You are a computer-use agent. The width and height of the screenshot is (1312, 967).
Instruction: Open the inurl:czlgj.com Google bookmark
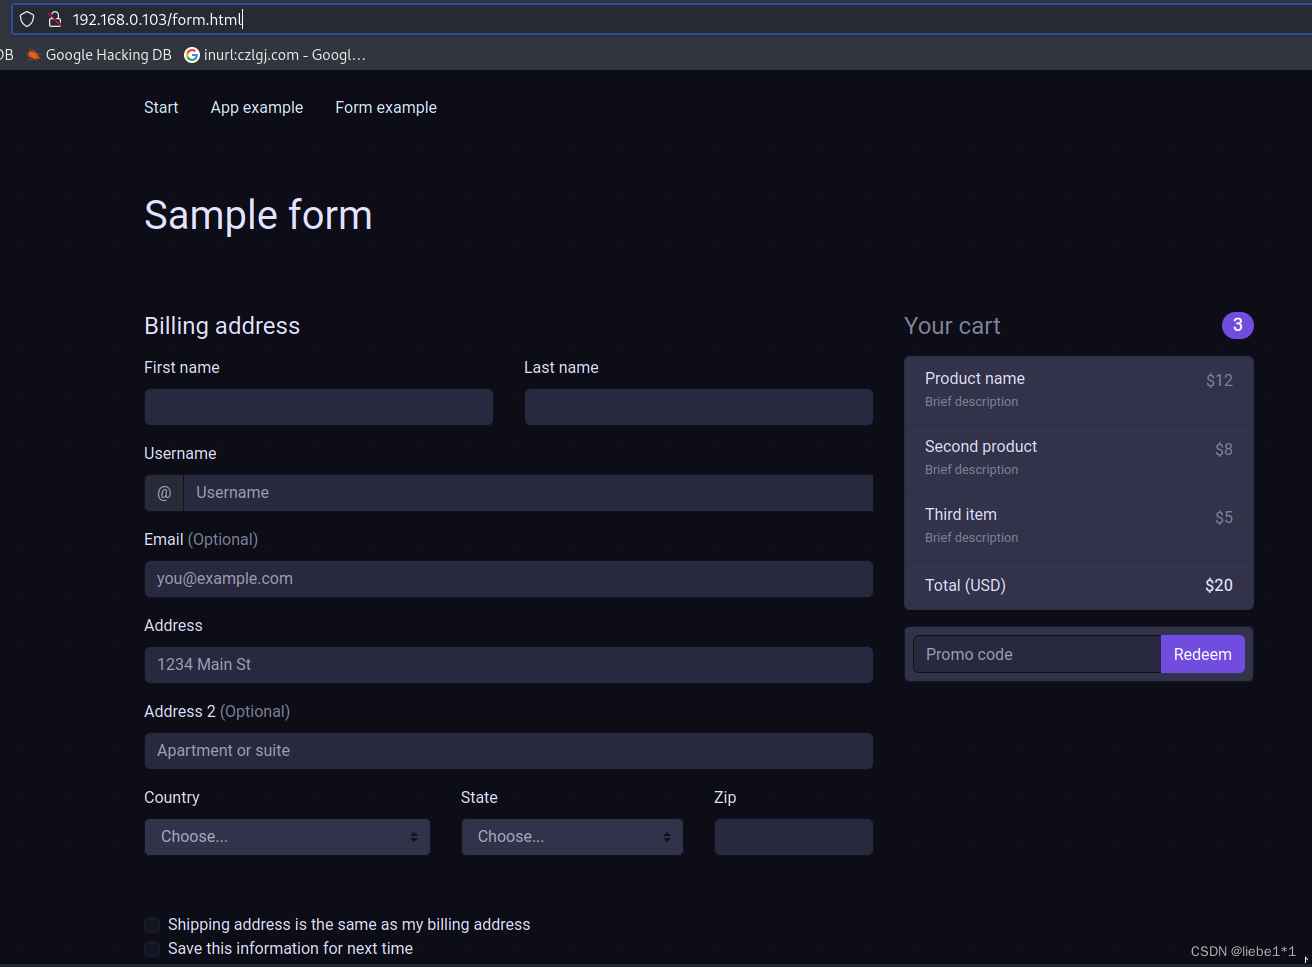coord(275,55)
